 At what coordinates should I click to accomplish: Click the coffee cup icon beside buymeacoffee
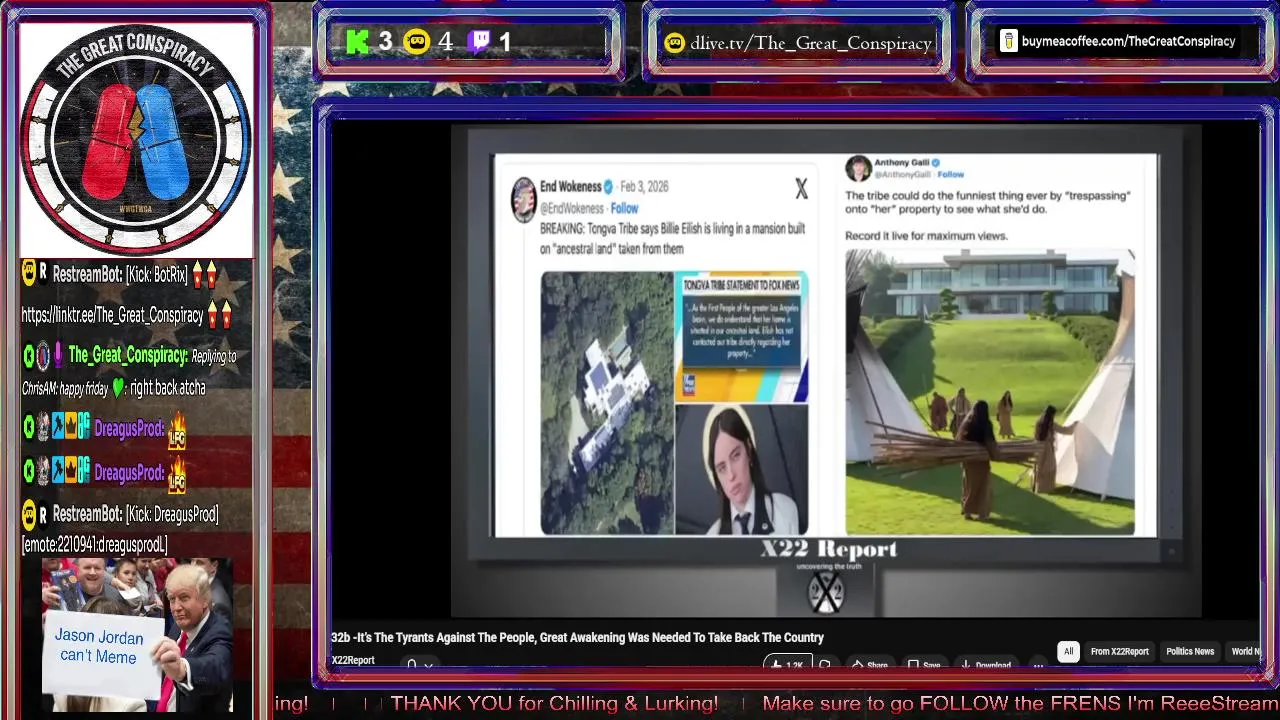(1009, 41)
